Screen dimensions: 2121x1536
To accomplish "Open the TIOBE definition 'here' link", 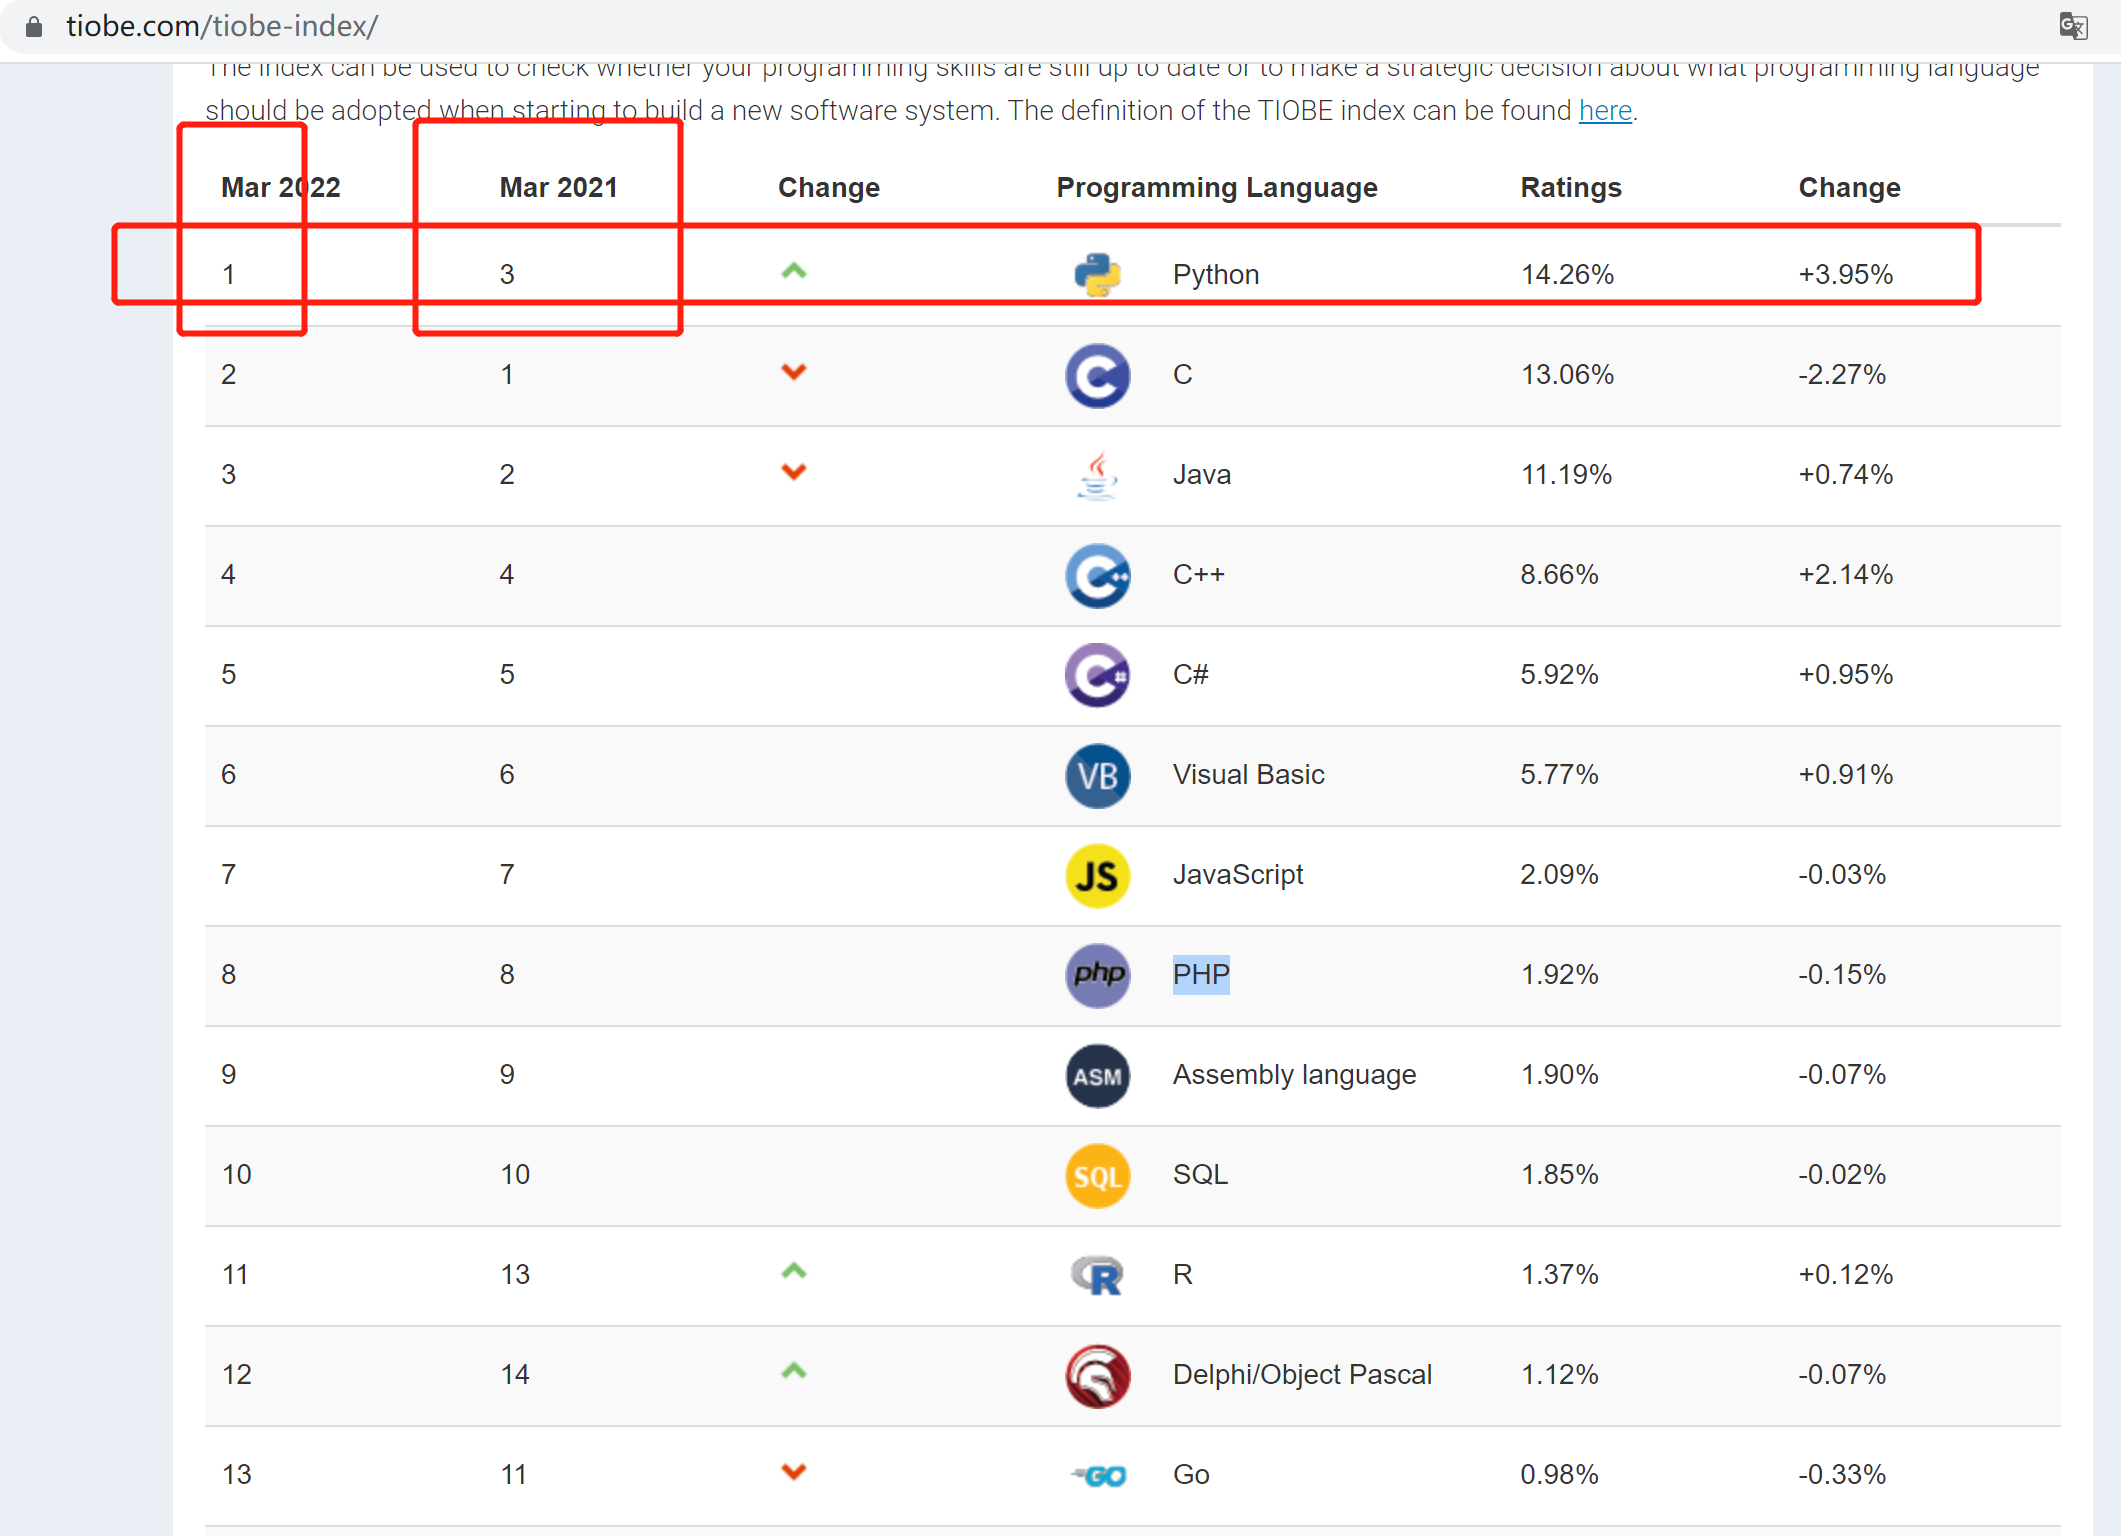I will (x=1604, y=110).
